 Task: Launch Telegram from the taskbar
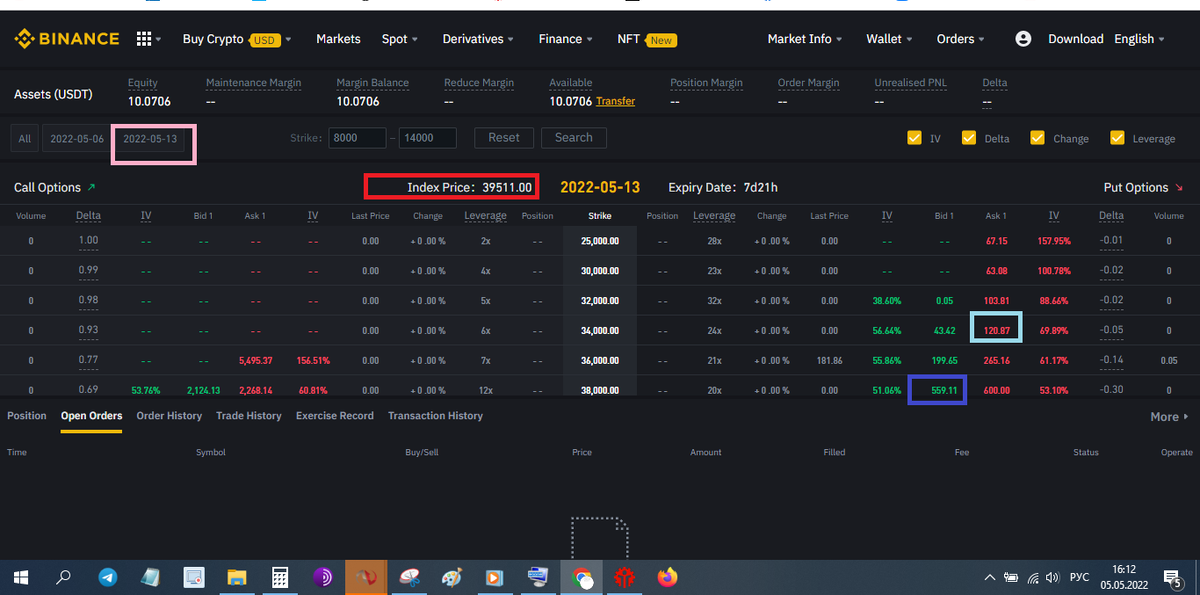107,577
